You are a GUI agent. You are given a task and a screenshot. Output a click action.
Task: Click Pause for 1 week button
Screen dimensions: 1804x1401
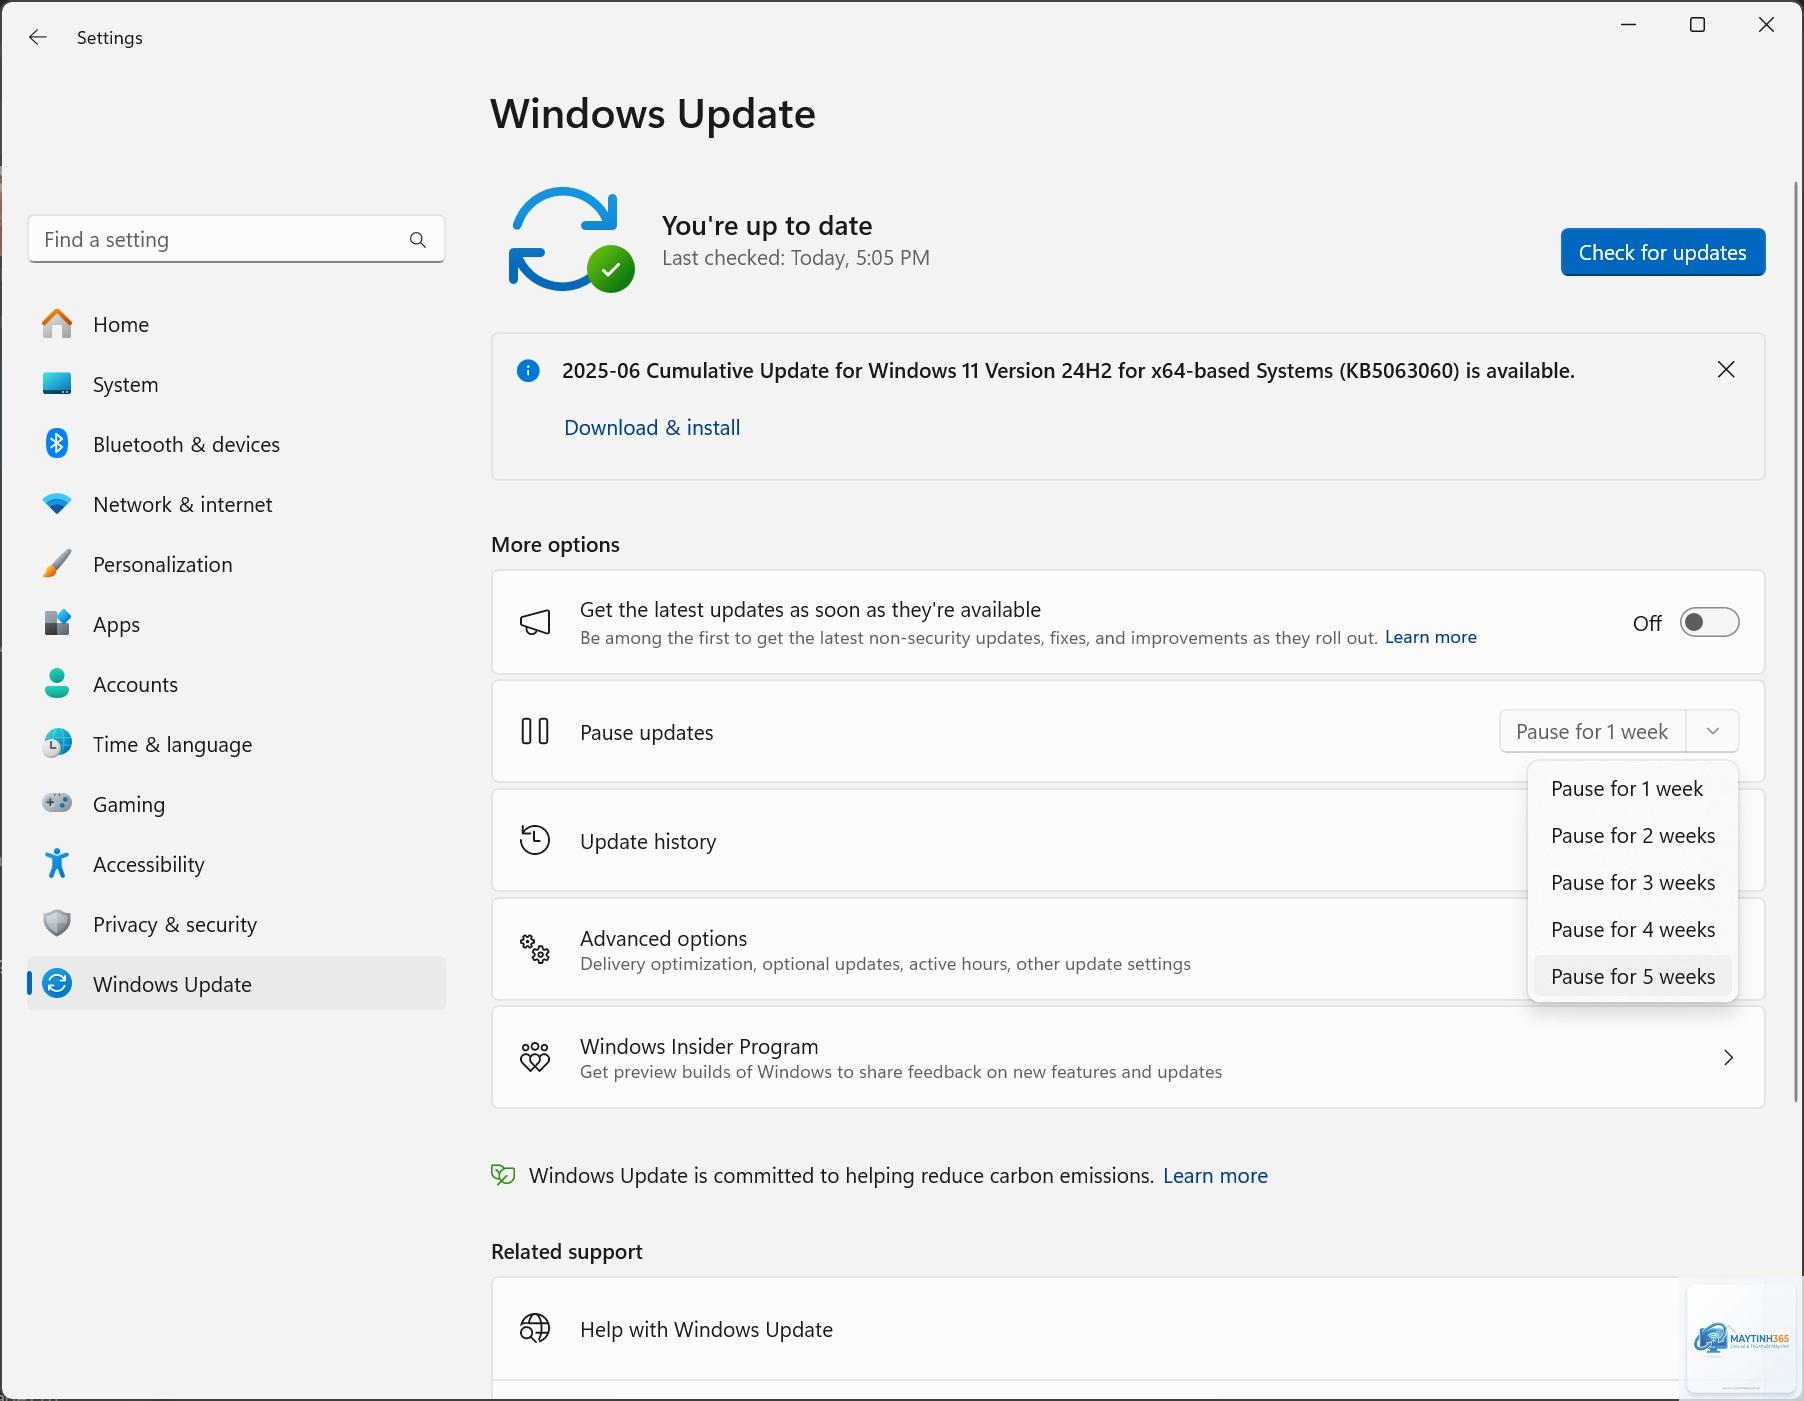(x=1592, y=731)
